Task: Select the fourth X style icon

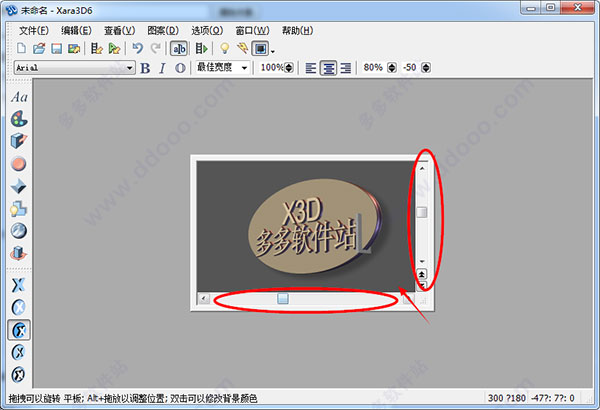Action: 18,352
